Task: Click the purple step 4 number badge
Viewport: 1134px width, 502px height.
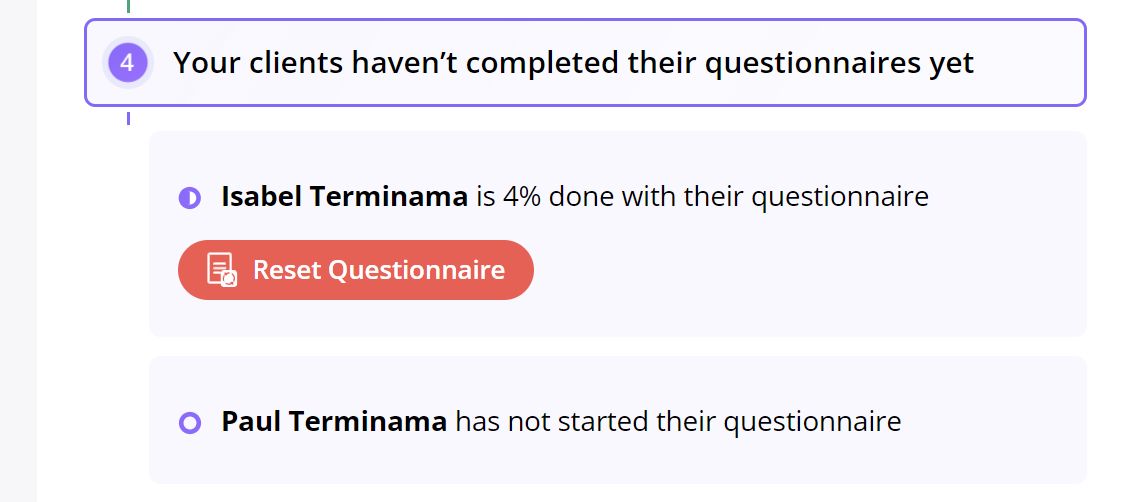Action: pyautogui.click(x=127, y=63)
